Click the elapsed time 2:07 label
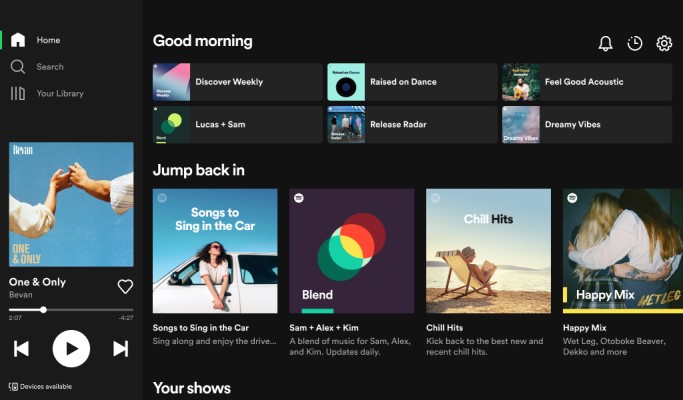683x400 pixels. (15, 318)
